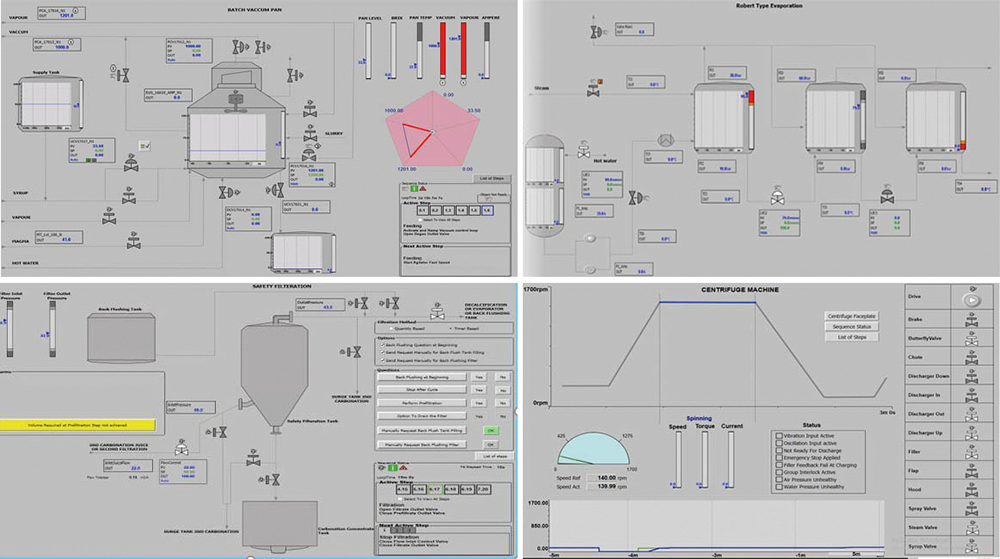Open the FlowControl faceplate in Filtration
Image resolution: width=1000 pixels, height=559 pixels.
[x=182, y=471]
